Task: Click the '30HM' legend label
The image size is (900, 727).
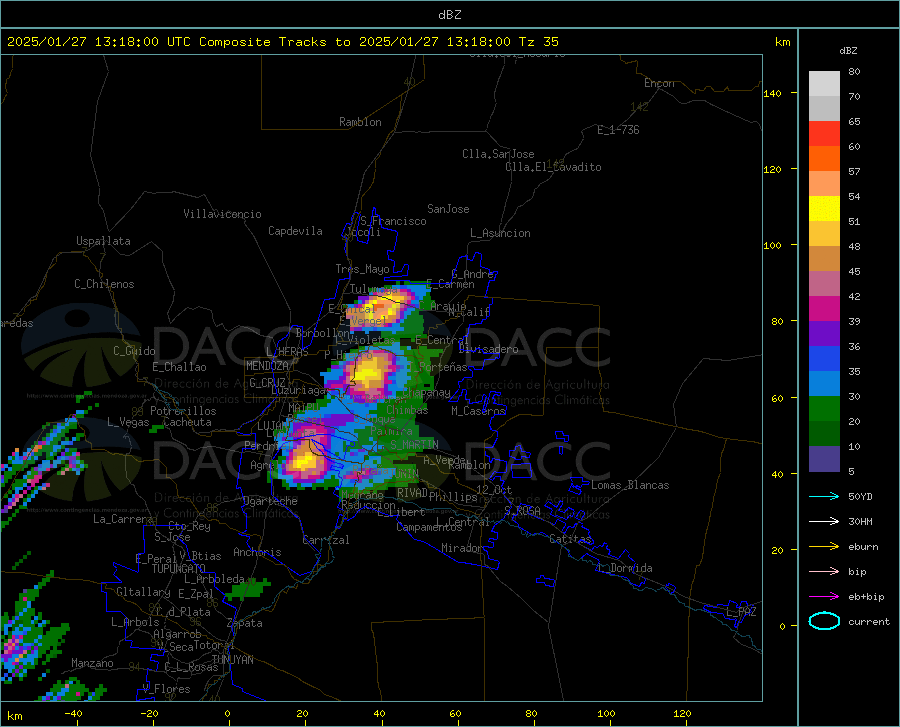Action: tap(860, 522)
